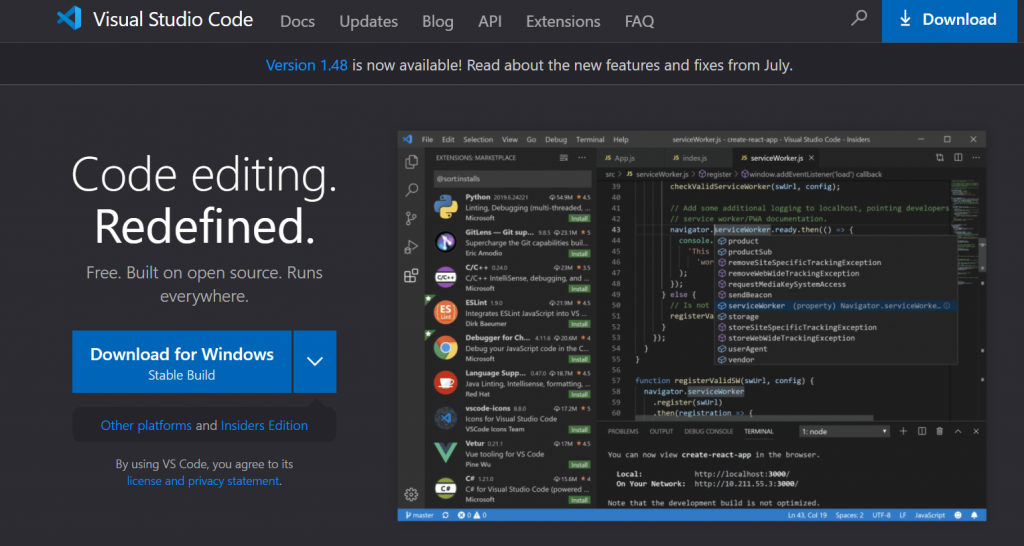Click the notifications bell status bar icon
The image size is (1024, 546).
click(974, 515)
